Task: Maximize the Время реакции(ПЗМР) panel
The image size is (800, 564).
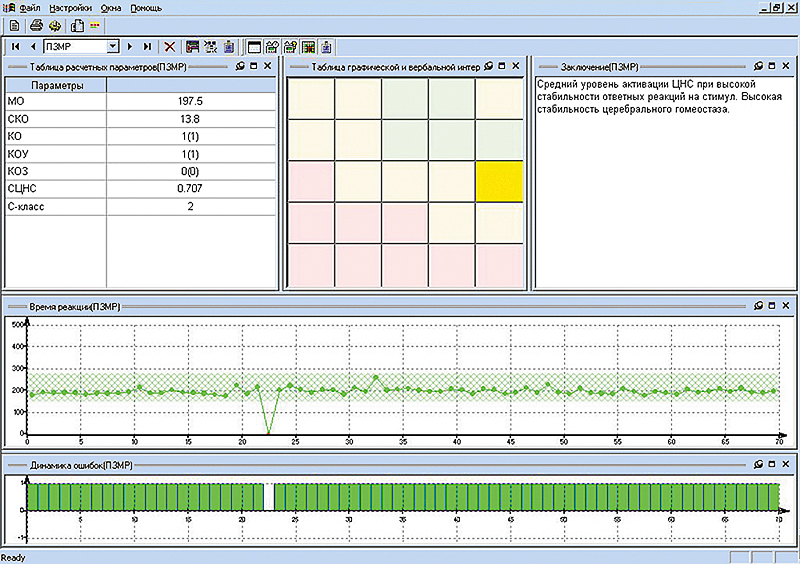Action: 773,304
